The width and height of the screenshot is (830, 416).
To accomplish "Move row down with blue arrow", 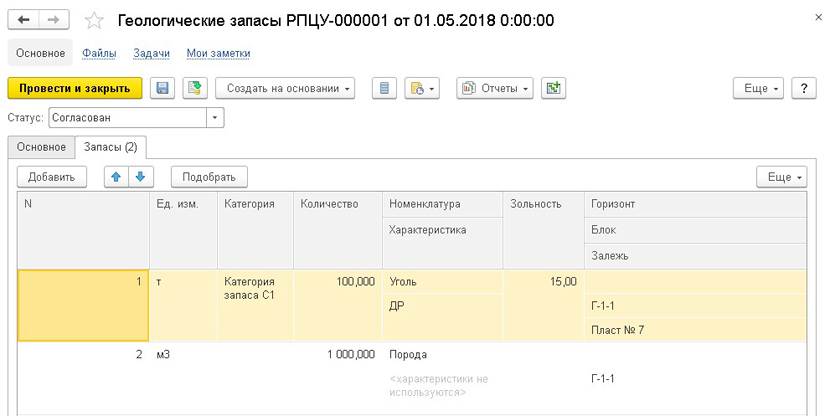I will pyautogui.click(x=140, y=177).
